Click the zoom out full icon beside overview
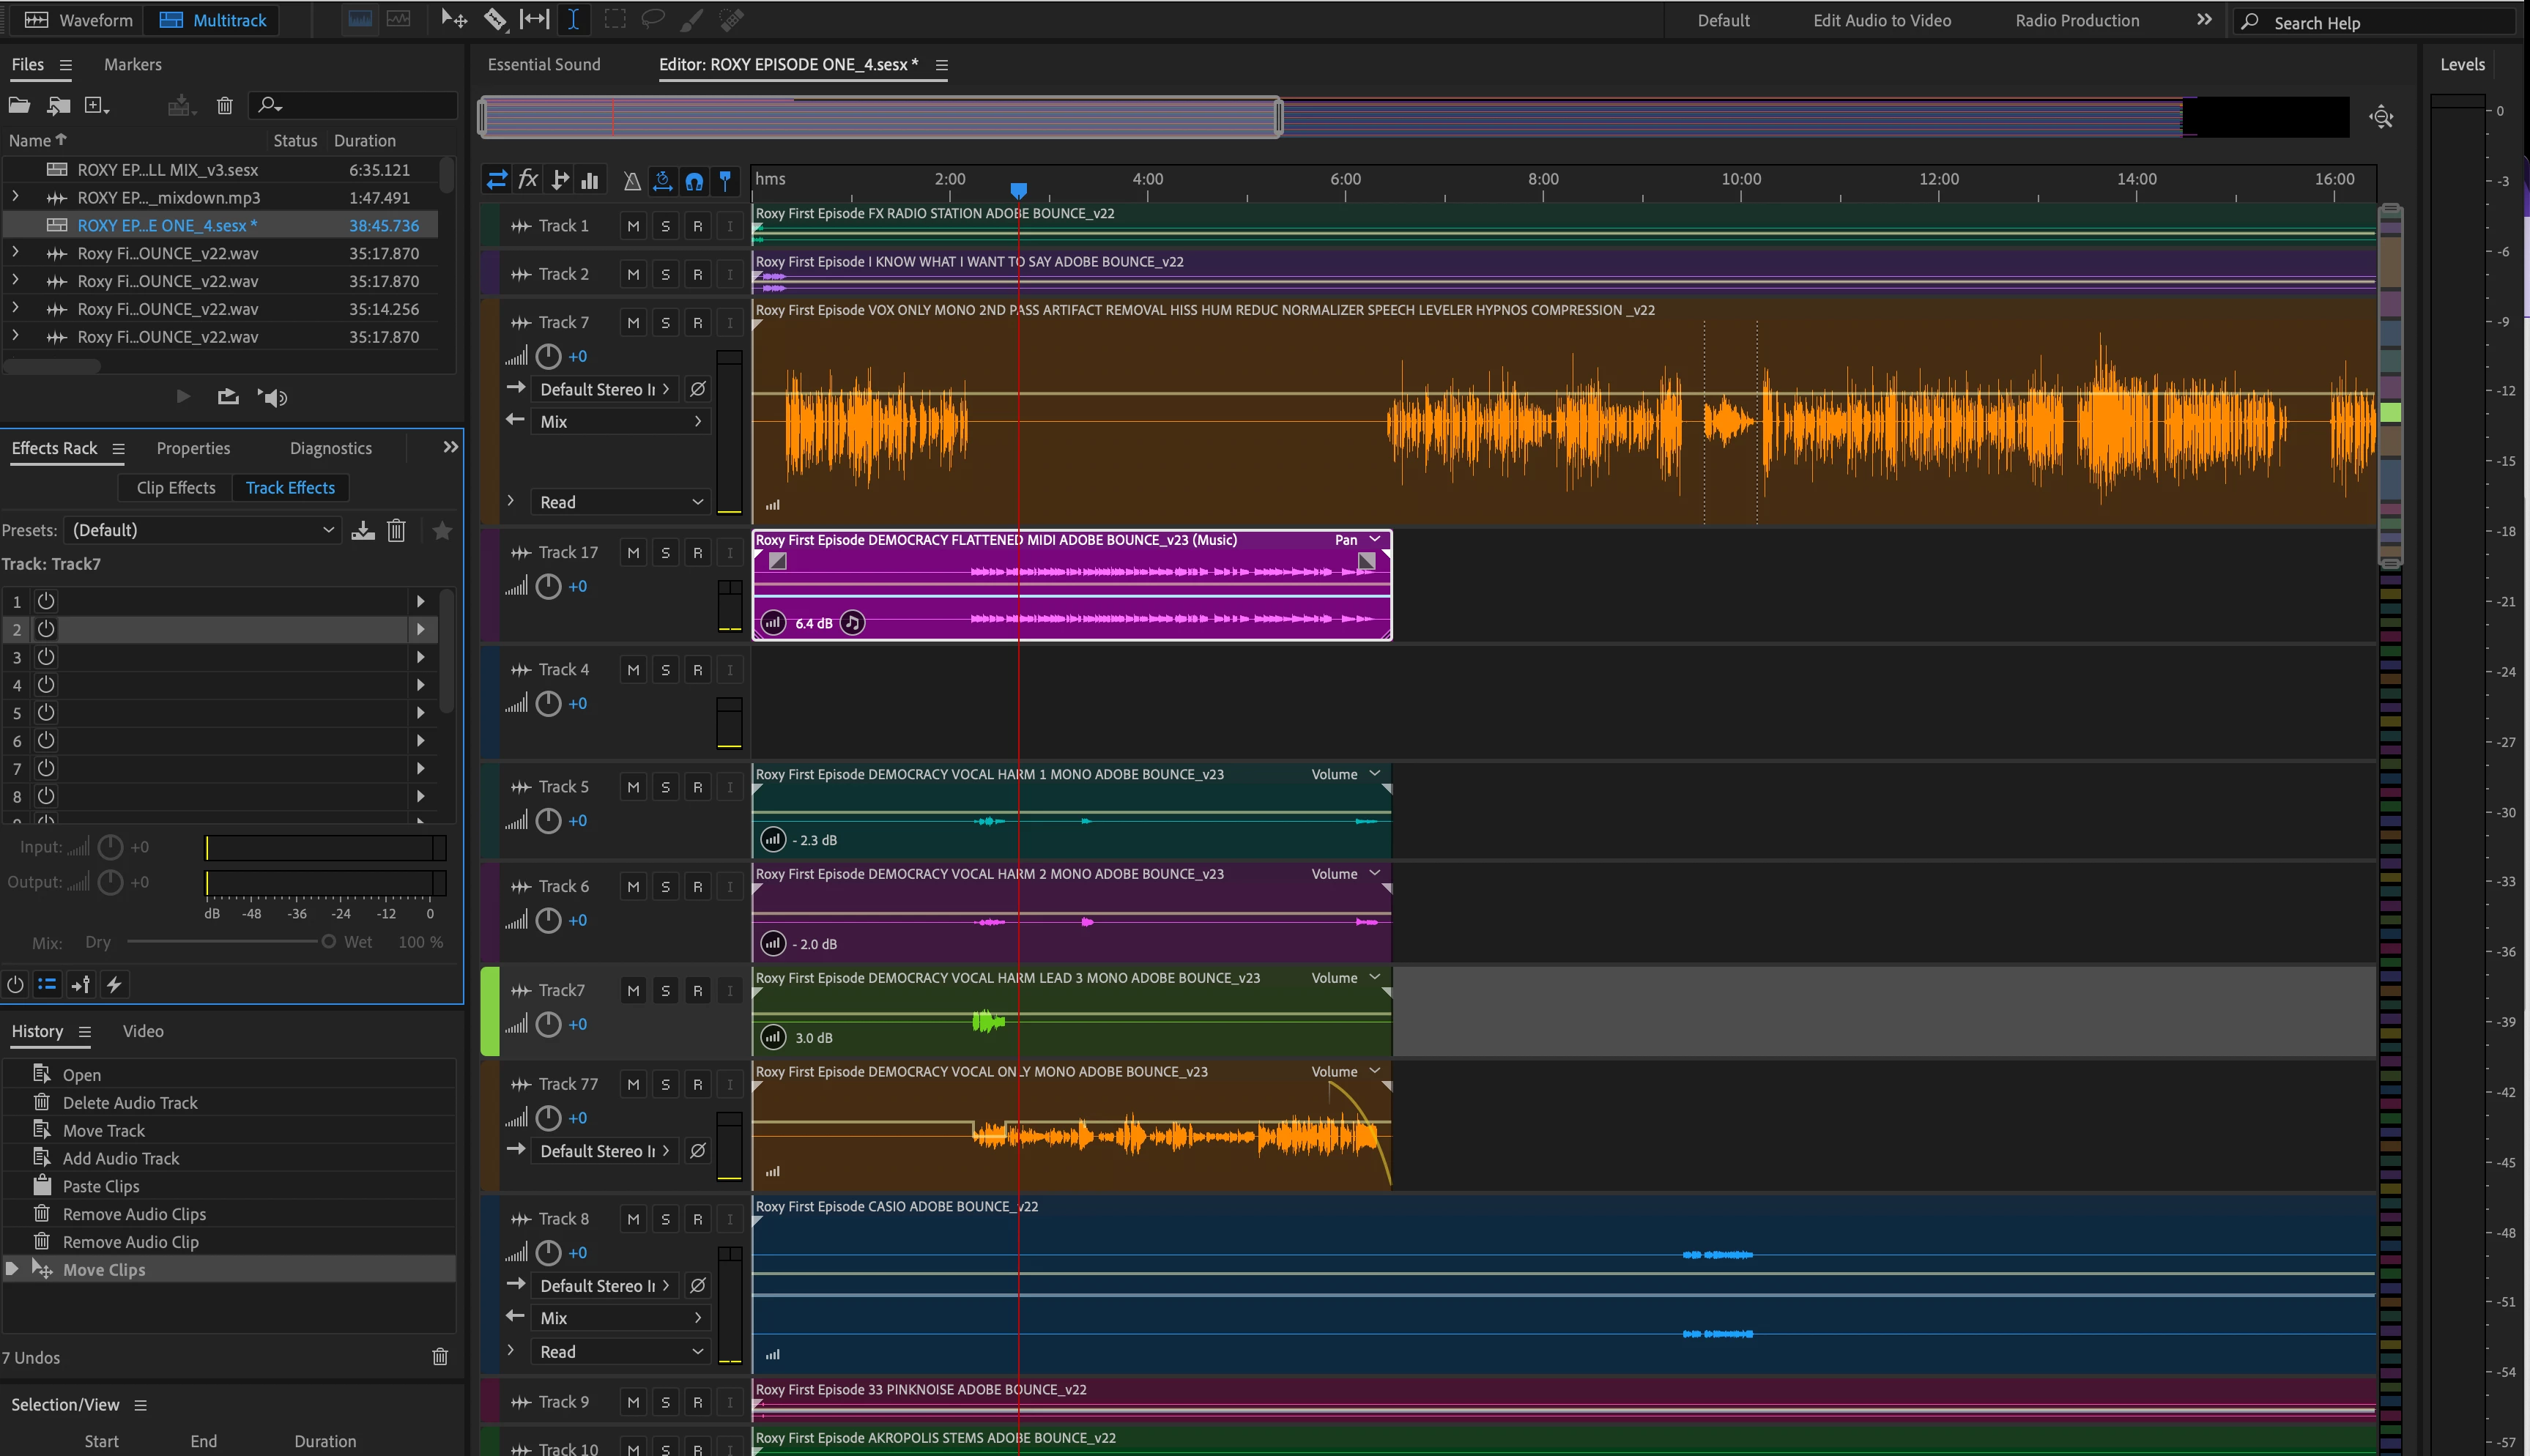The image size is (2530, 1456). pos(2381,117)
